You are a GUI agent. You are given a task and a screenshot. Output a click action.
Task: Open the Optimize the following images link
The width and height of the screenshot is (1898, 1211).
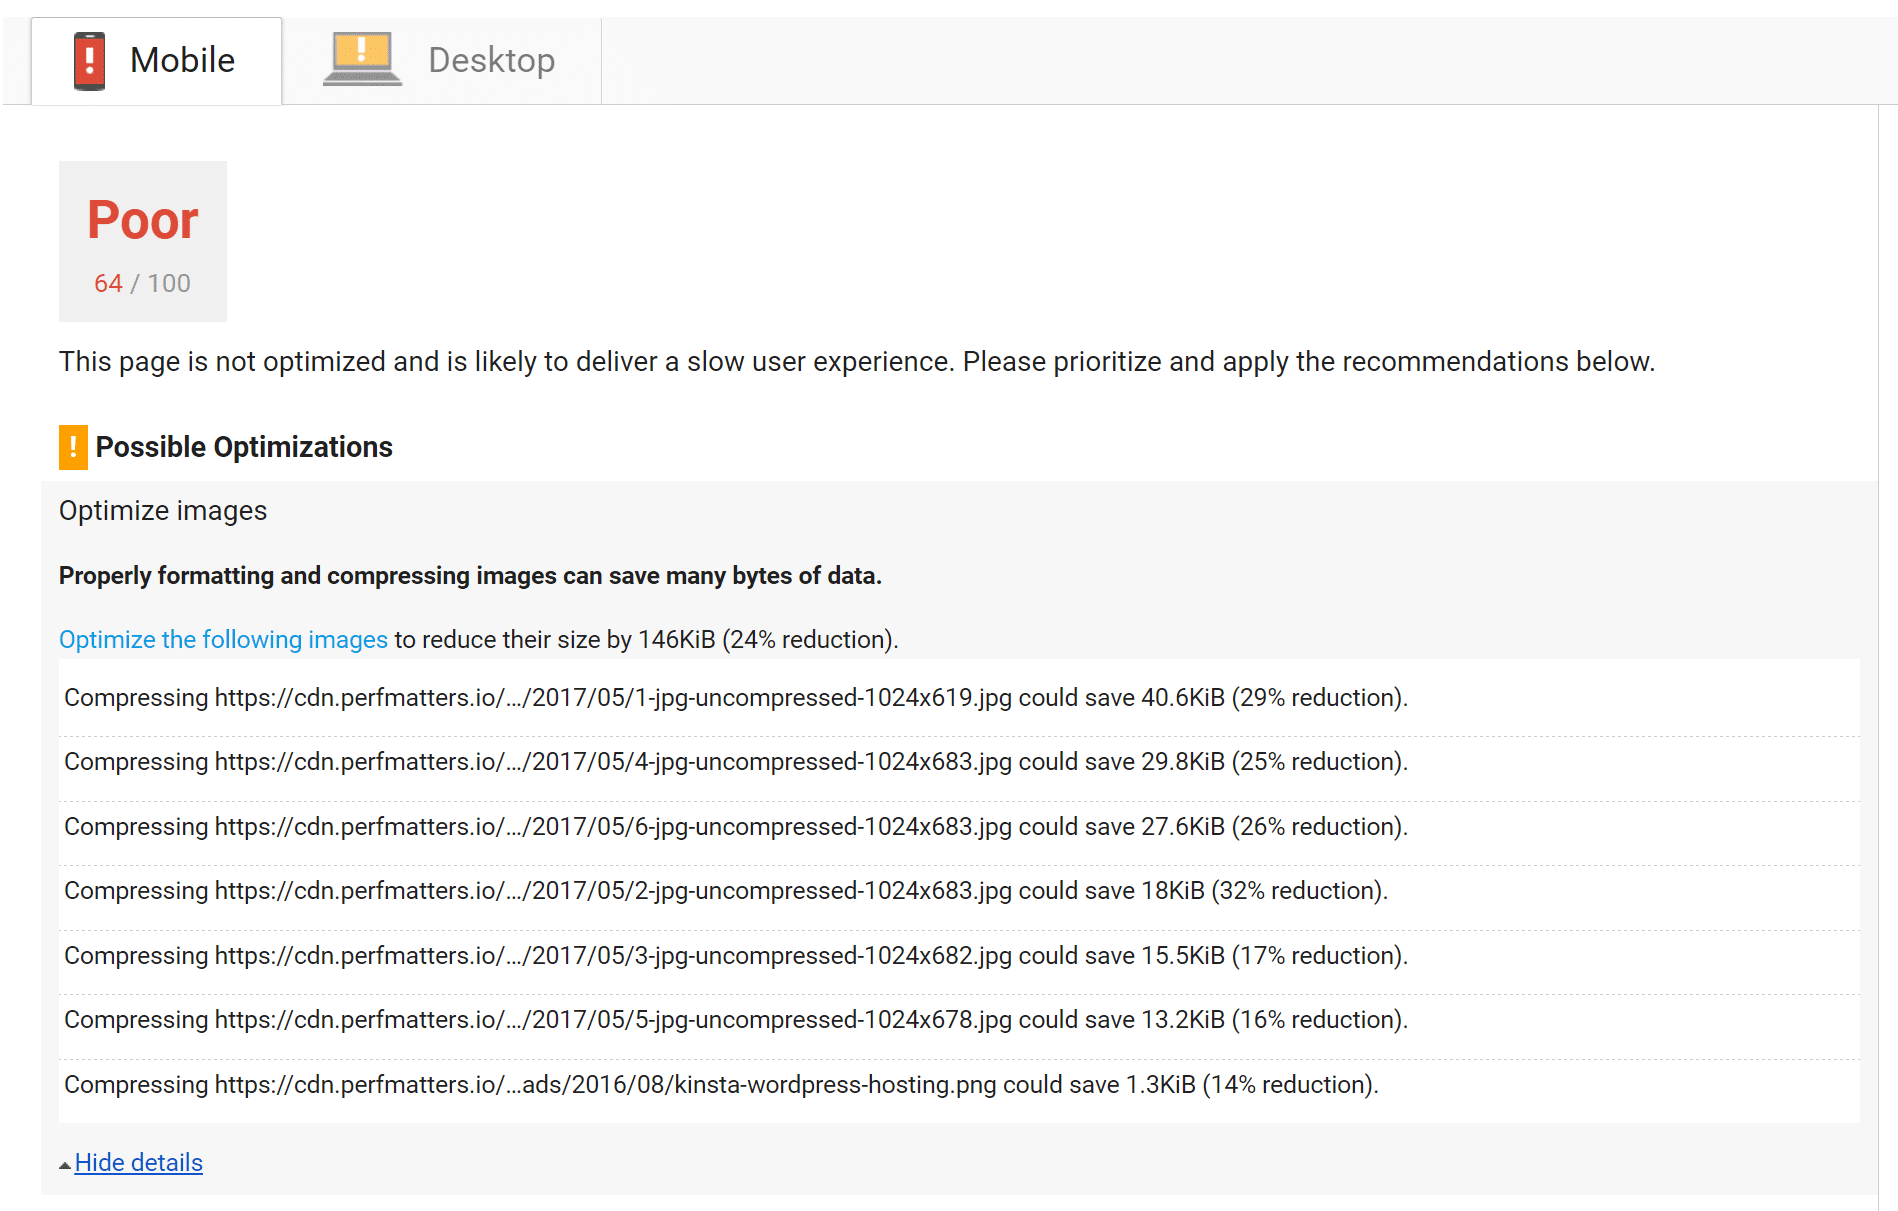point(223,639)
